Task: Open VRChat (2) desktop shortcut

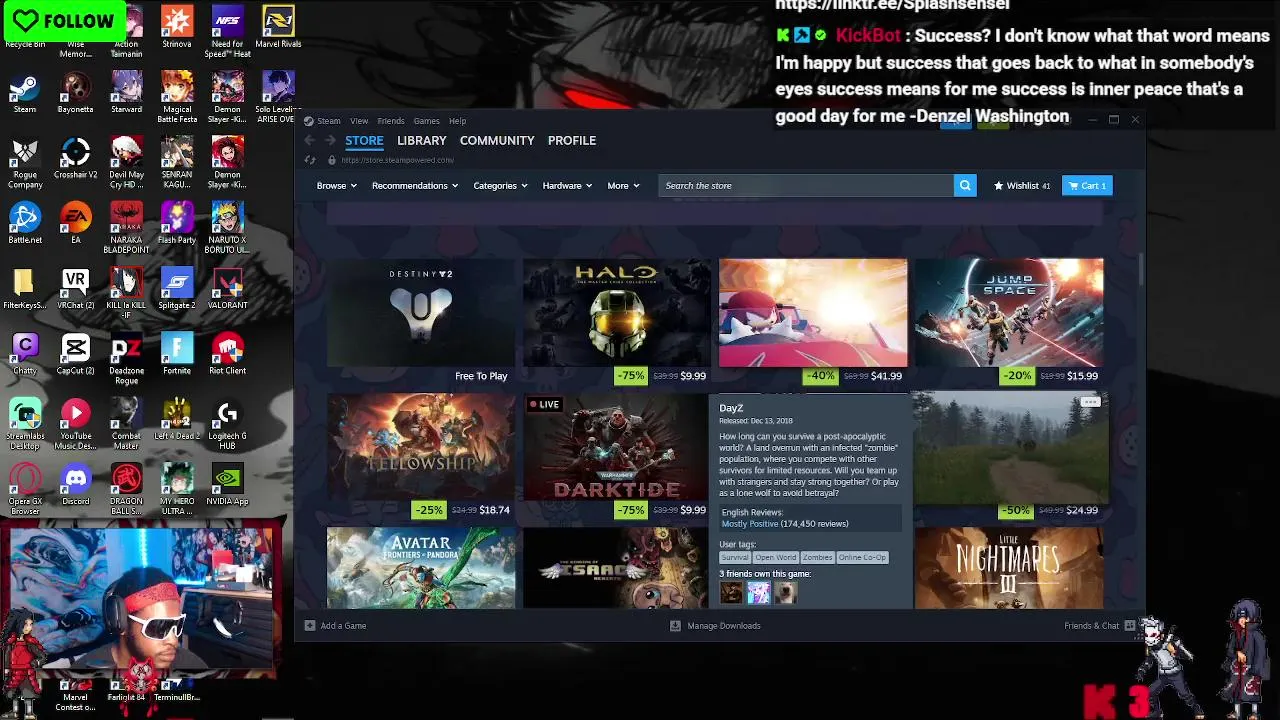Action: click(75, 288)
